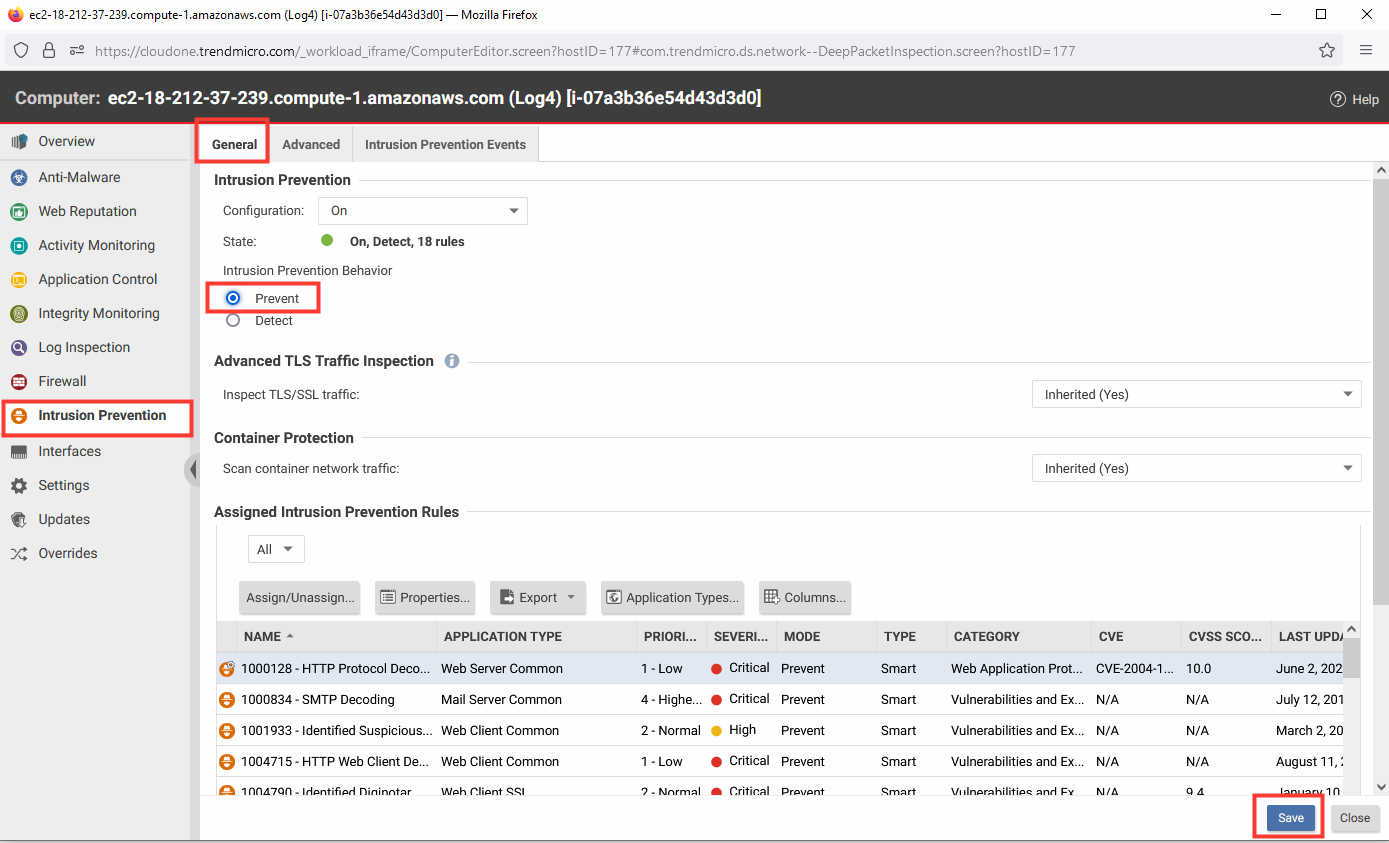Open the Intrusion Prevention Events tab
The height and width of the screenshot is (843, 1389).
click(445, 144)
